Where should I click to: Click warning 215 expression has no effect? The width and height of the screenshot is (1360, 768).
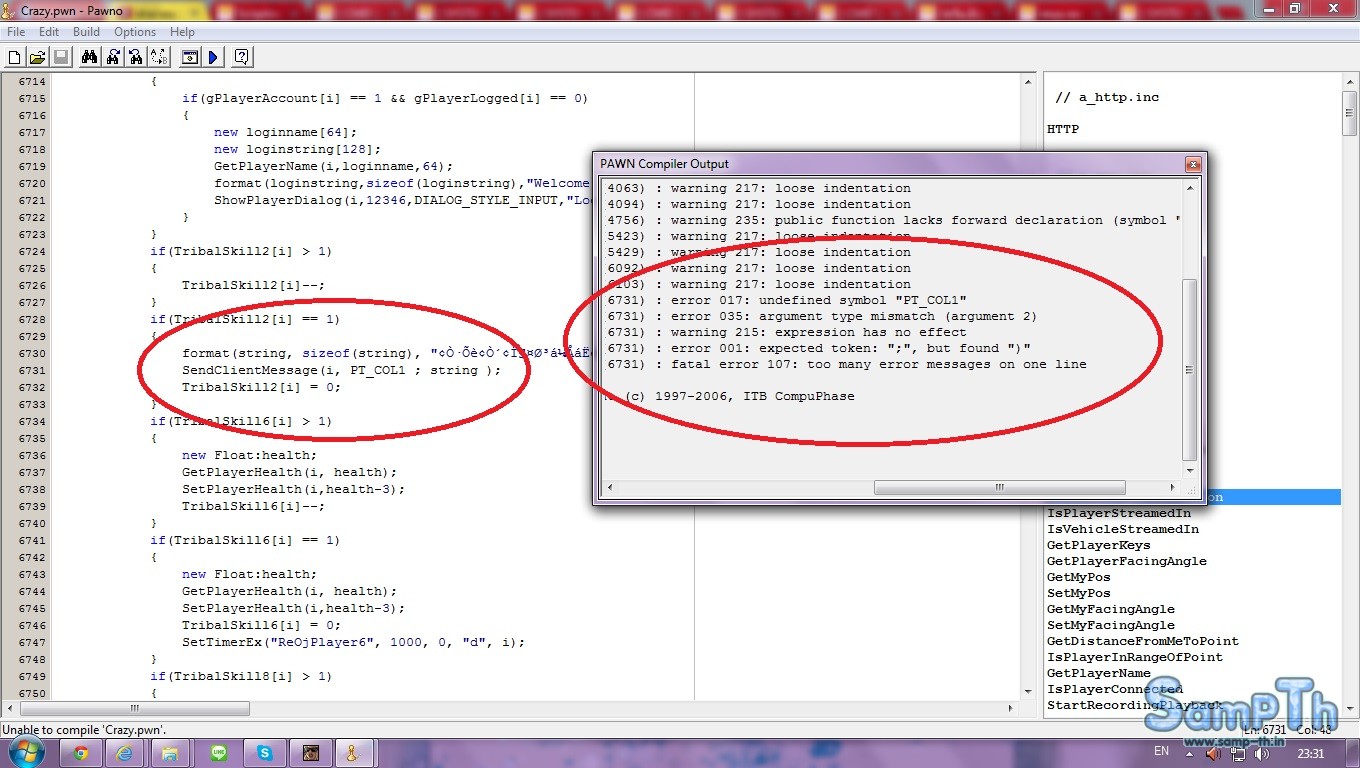786,332
